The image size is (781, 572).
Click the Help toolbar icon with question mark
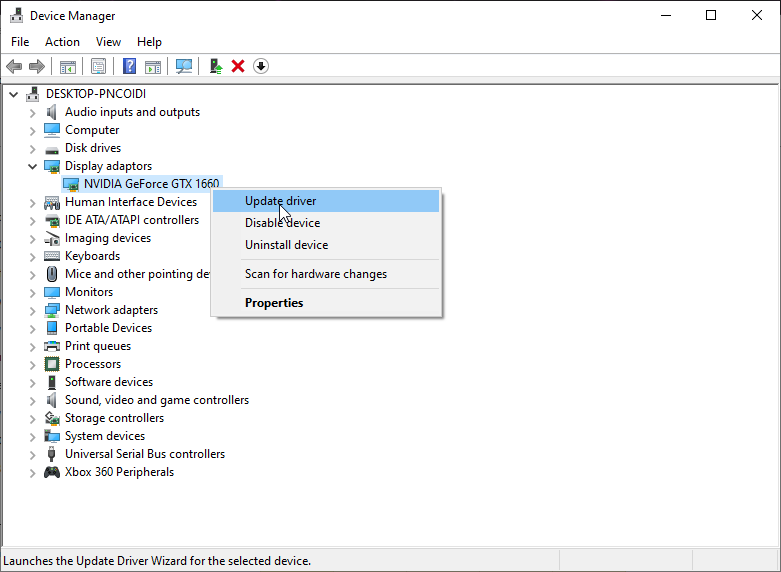pos(129,66)
